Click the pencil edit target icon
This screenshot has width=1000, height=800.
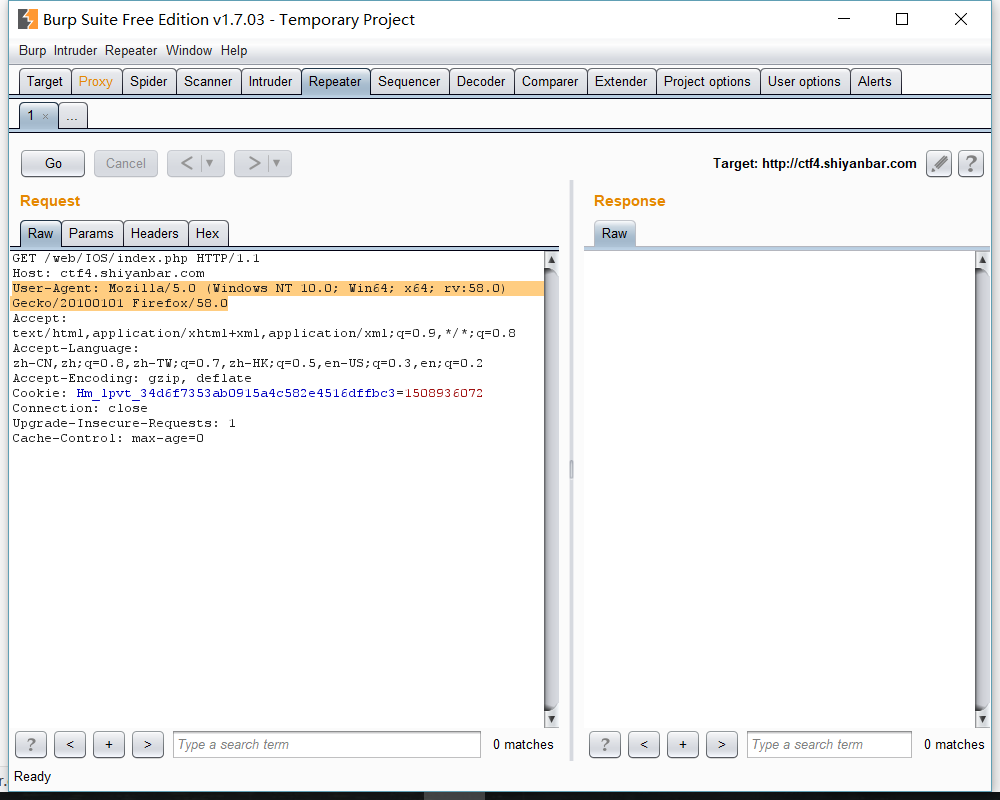coord(938,164)
